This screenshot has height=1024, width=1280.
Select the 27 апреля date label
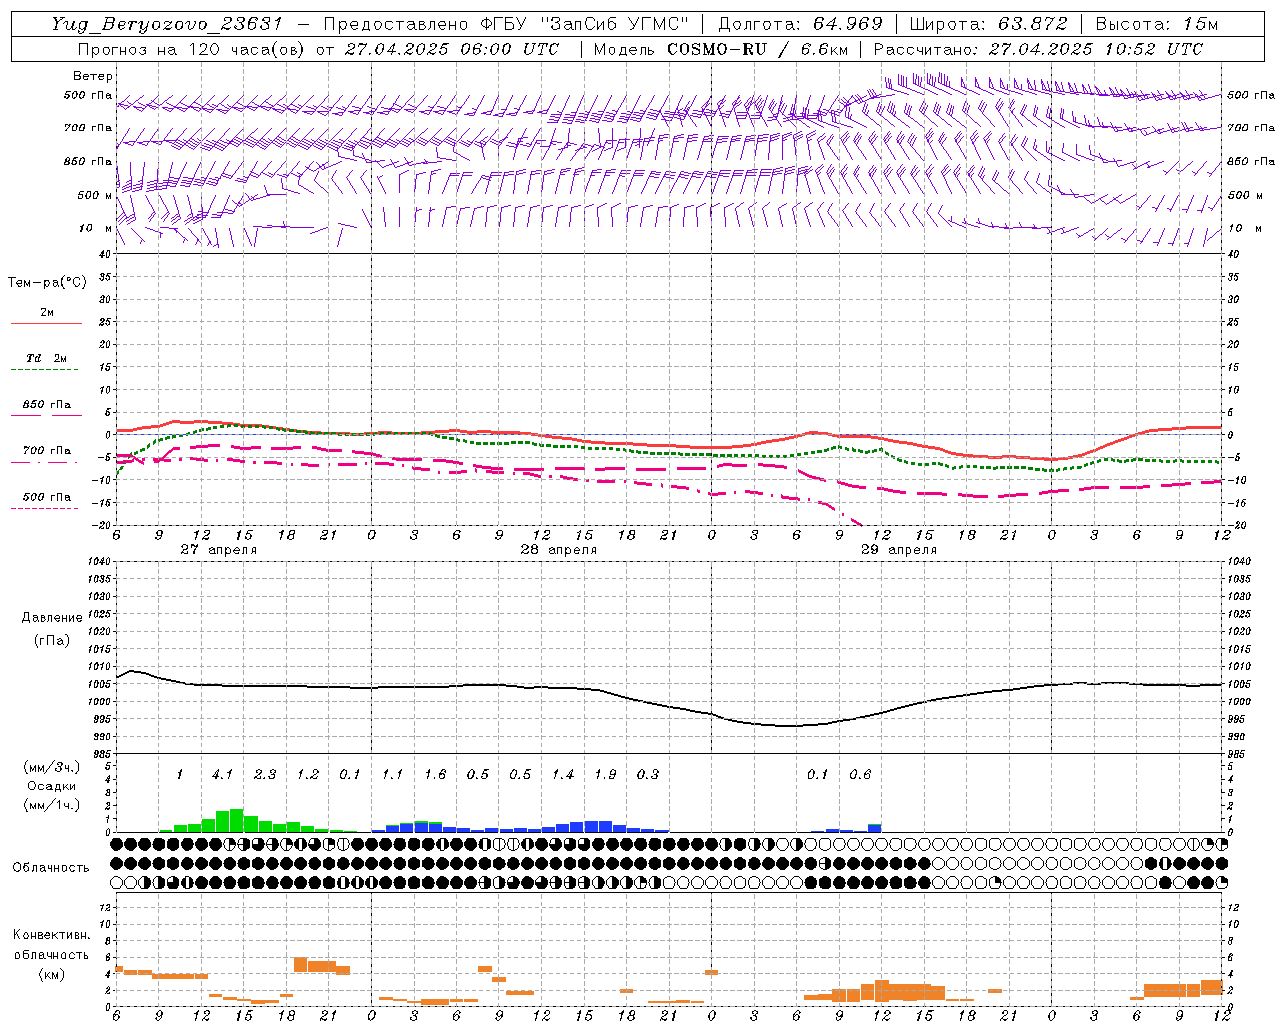(x=218, y=550)
